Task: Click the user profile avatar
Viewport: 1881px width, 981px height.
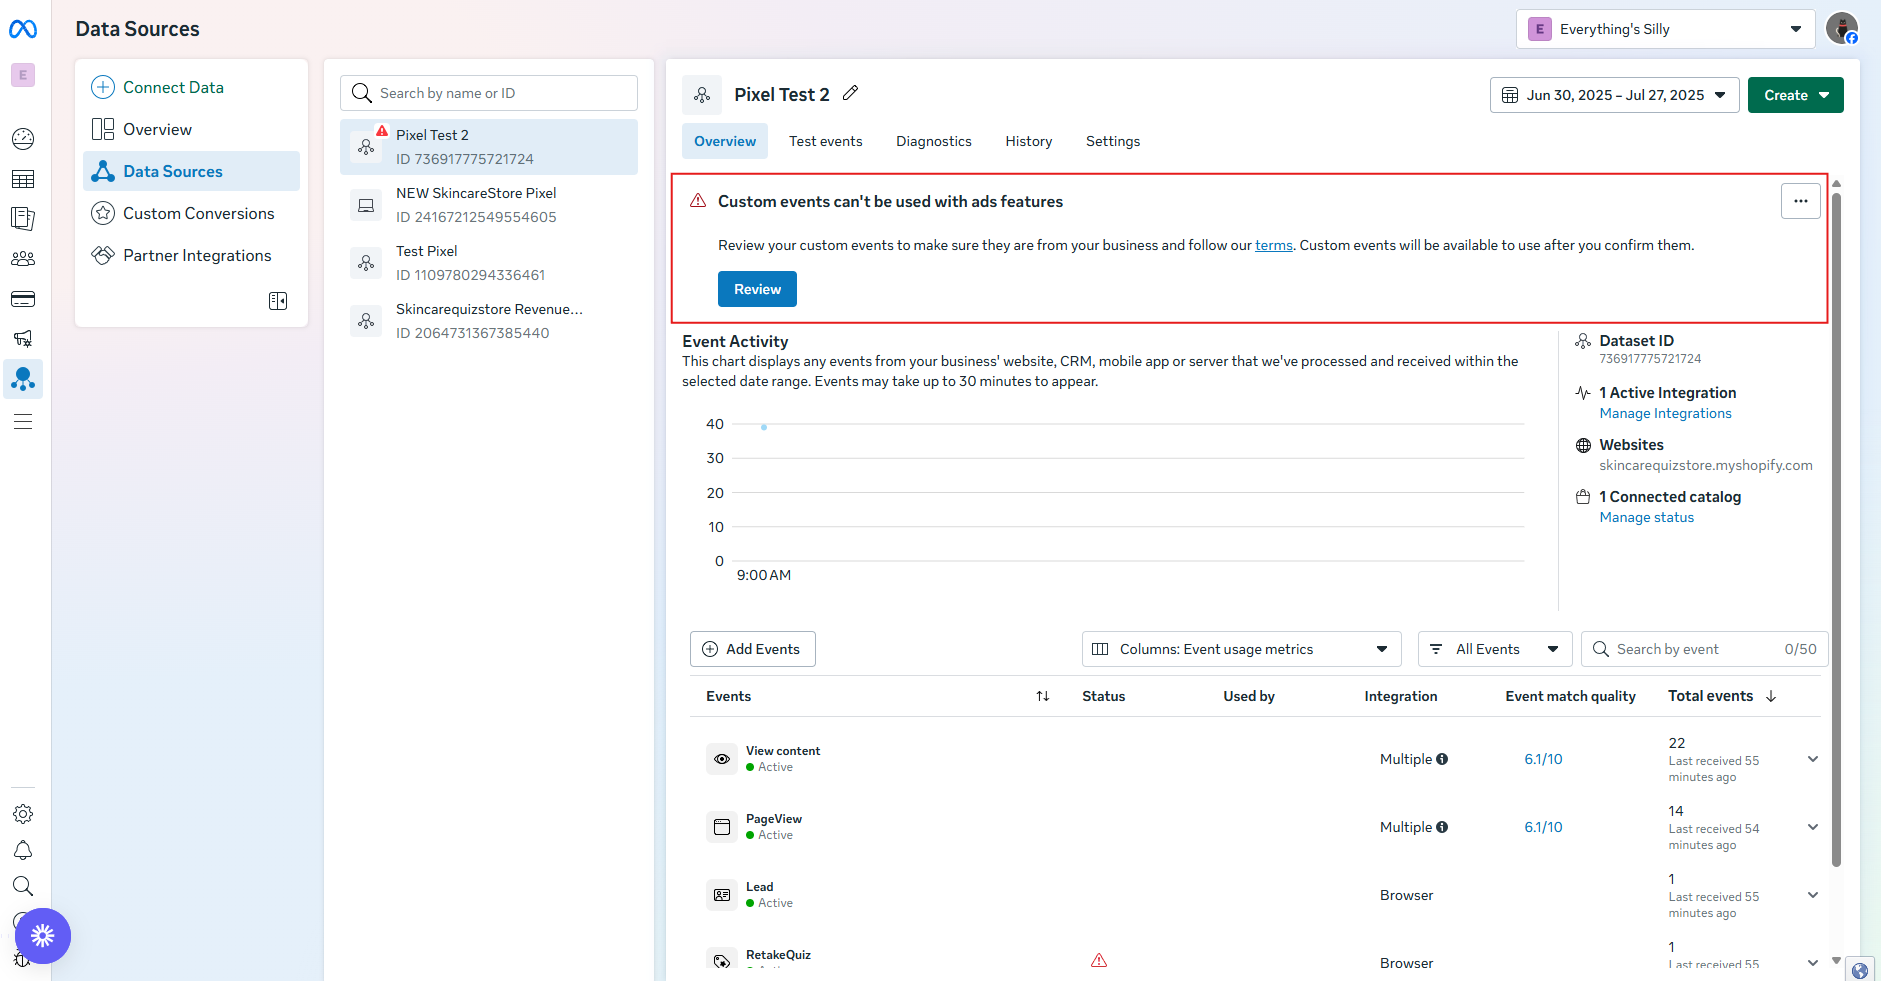Action: click(x=1842, y=28)
